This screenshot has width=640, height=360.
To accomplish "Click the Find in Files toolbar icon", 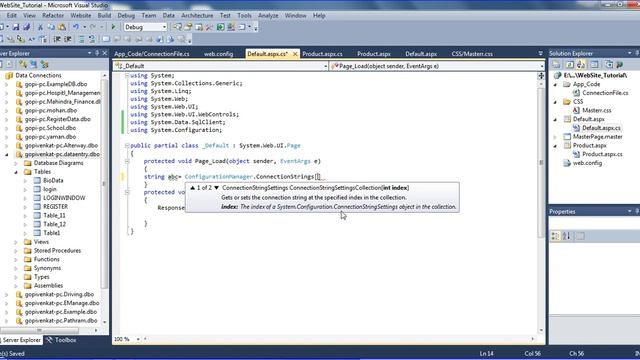I will (x=178, y=27).
